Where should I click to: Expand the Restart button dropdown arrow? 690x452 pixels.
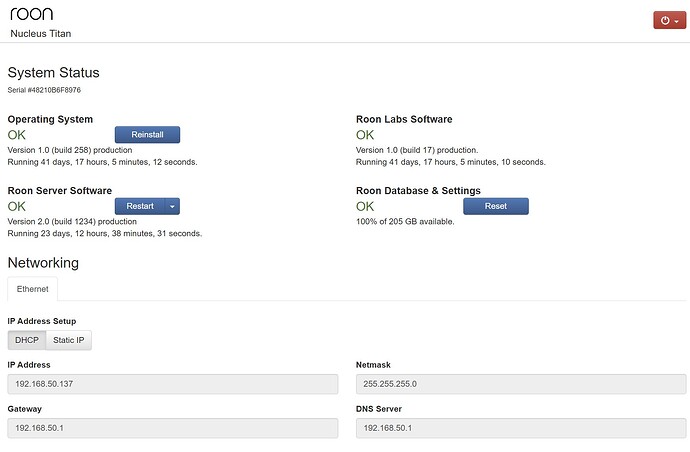pyautogui.click(x=172, y=206)
